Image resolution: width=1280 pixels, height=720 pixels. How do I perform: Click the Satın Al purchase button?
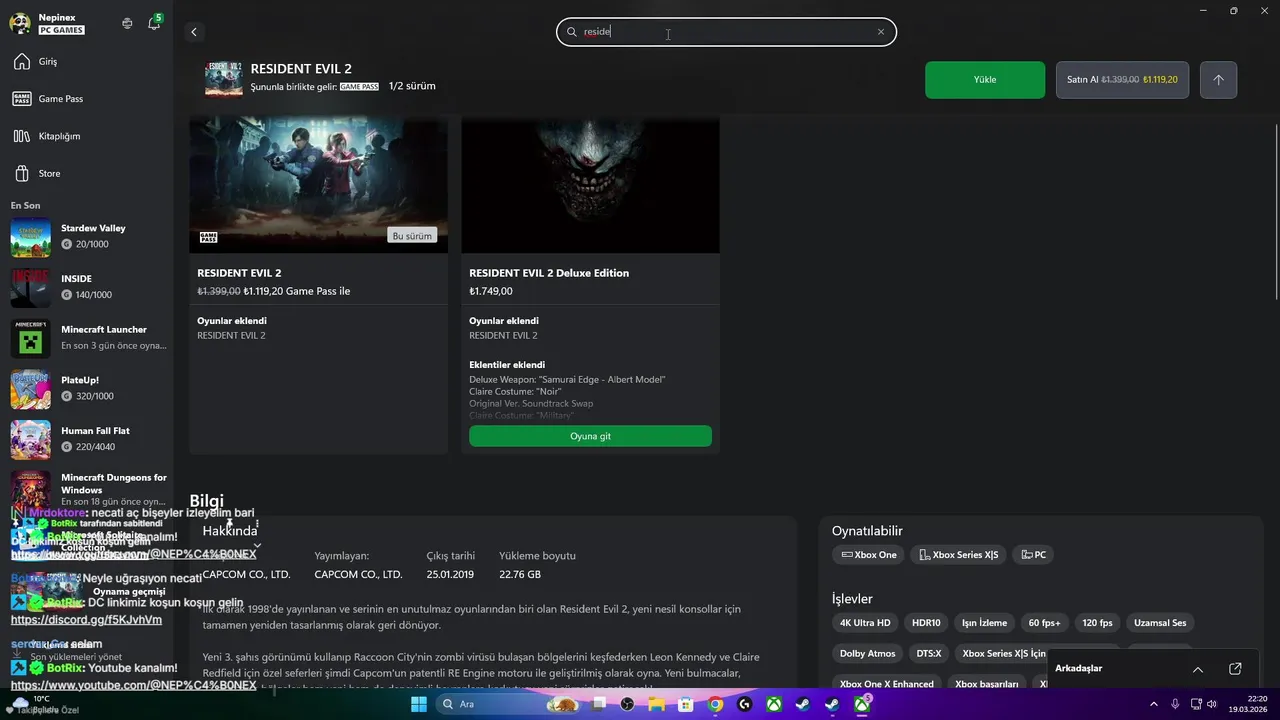[1122, 80]
